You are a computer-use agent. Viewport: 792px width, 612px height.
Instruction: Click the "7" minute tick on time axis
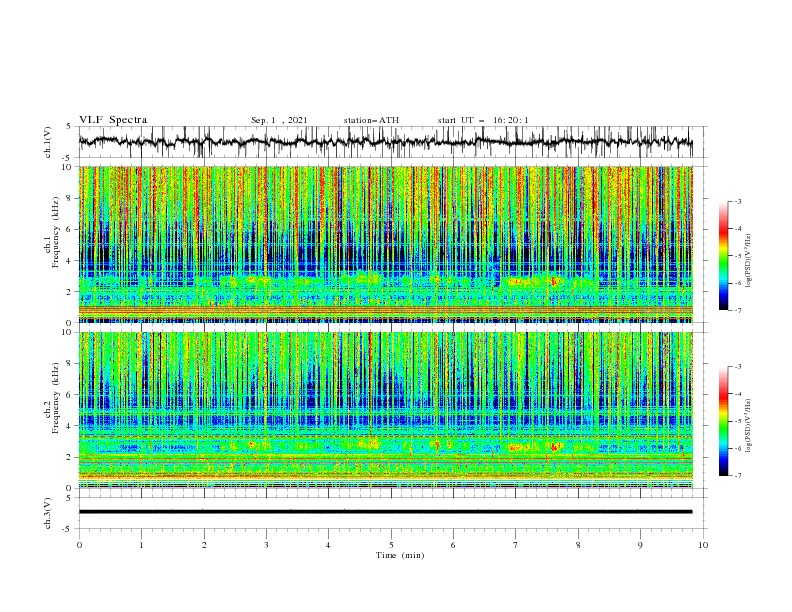tap(516, 545)
